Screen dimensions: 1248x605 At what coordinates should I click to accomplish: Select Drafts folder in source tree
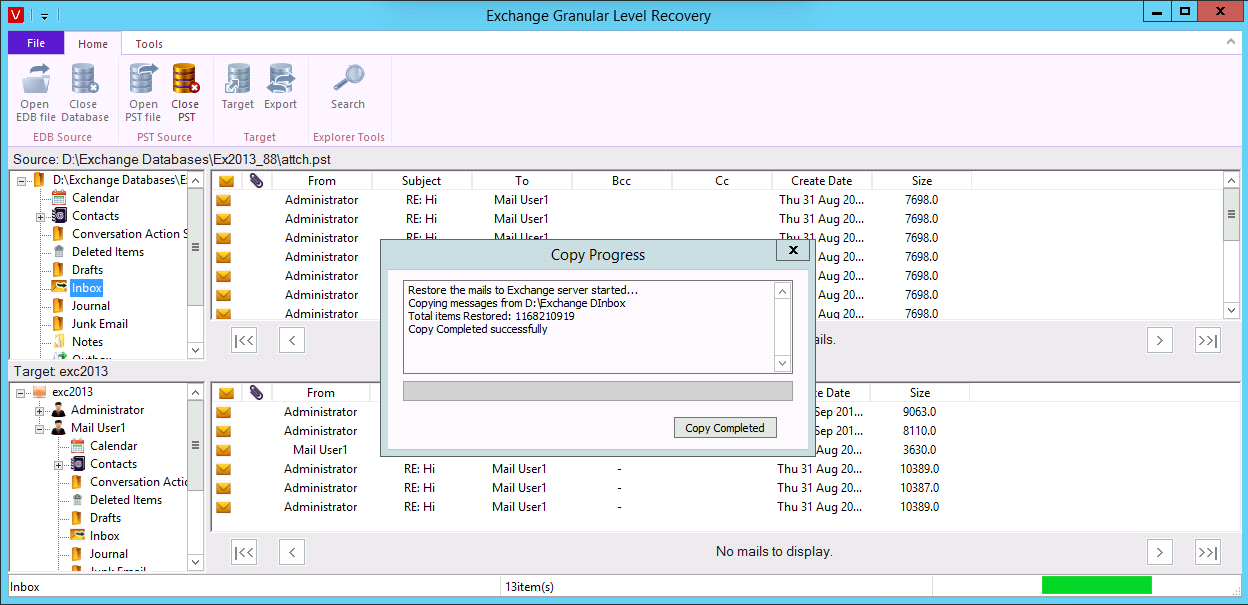point(88,270)
